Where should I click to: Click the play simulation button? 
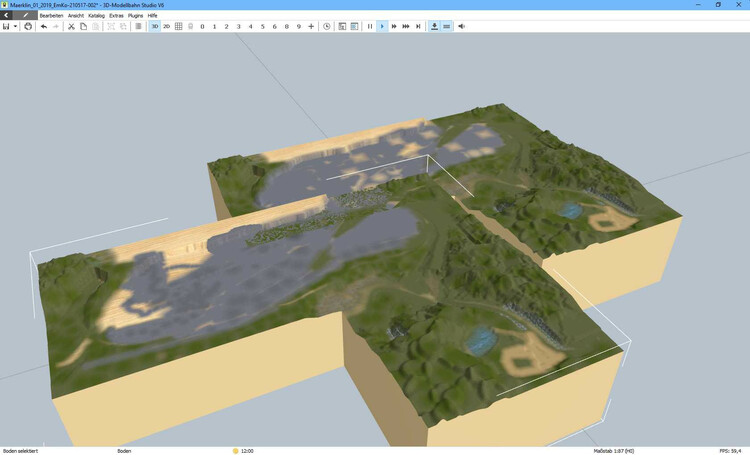pyautogui.click(x=382, y=26)
